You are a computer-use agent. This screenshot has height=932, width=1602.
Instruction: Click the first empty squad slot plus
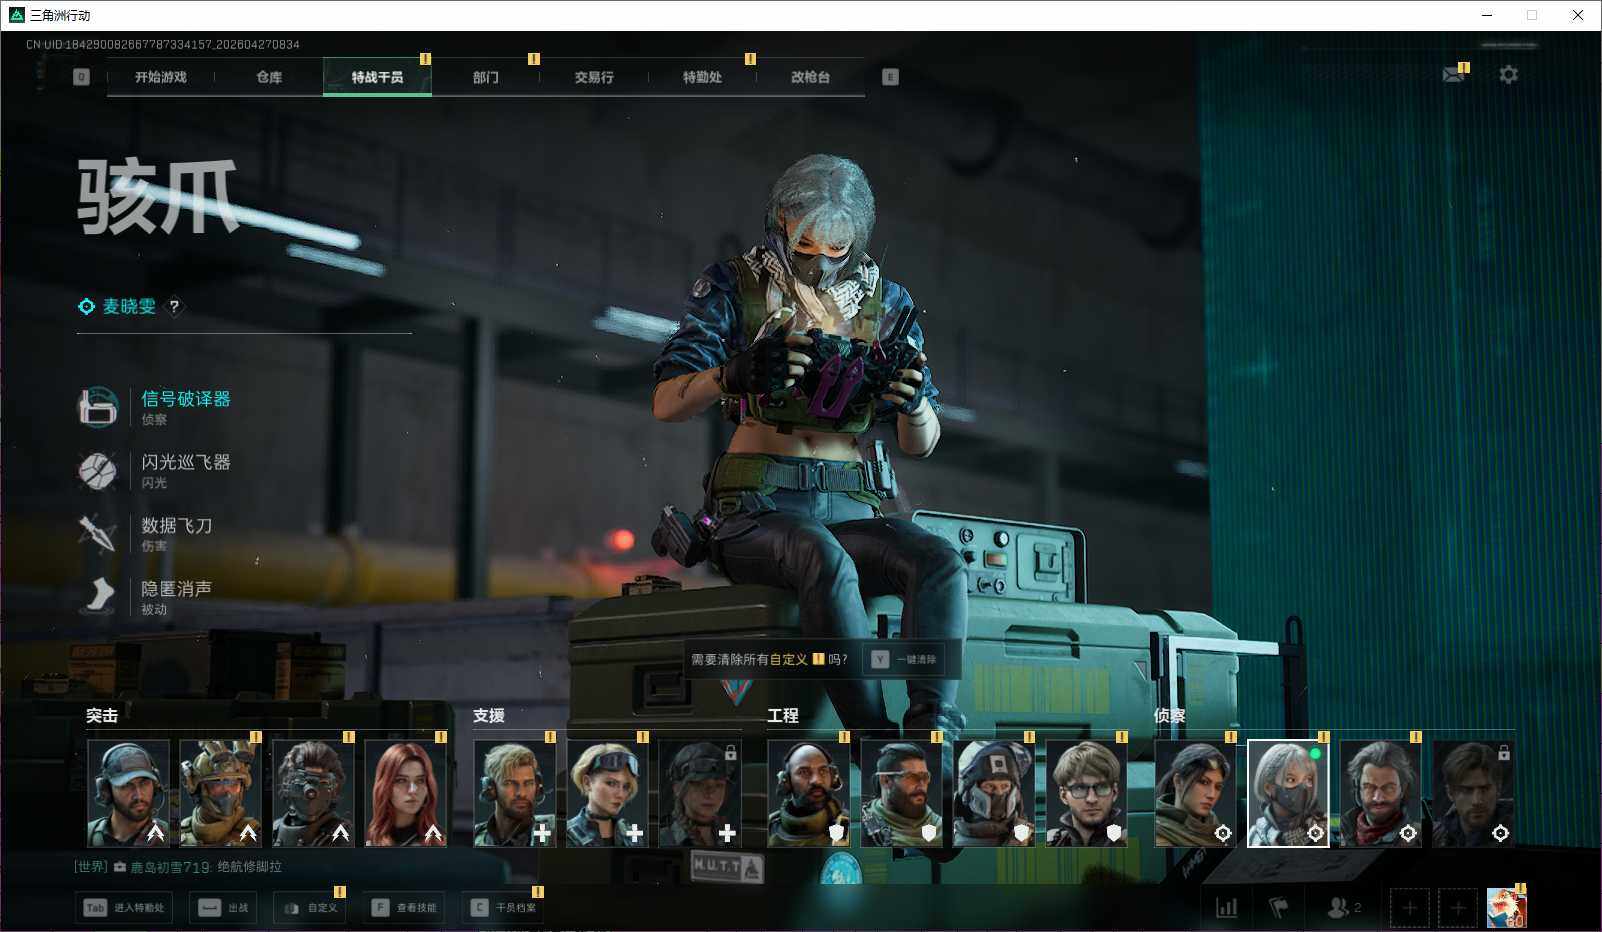point(1409,908)
